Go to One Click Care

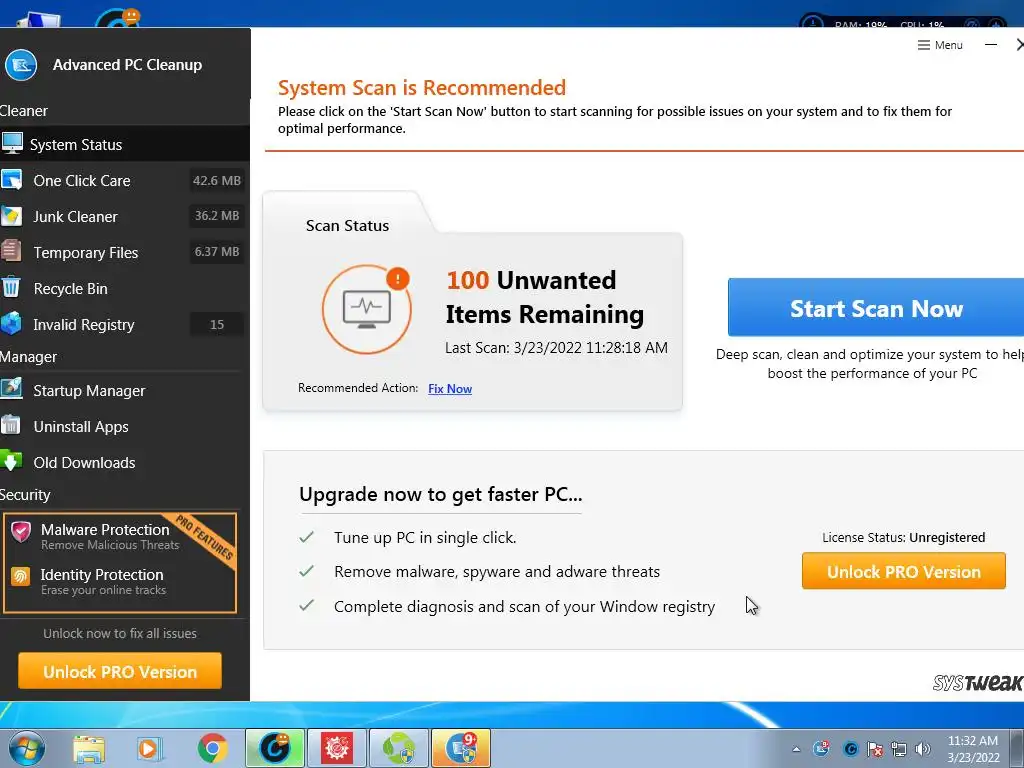point(125,180)
